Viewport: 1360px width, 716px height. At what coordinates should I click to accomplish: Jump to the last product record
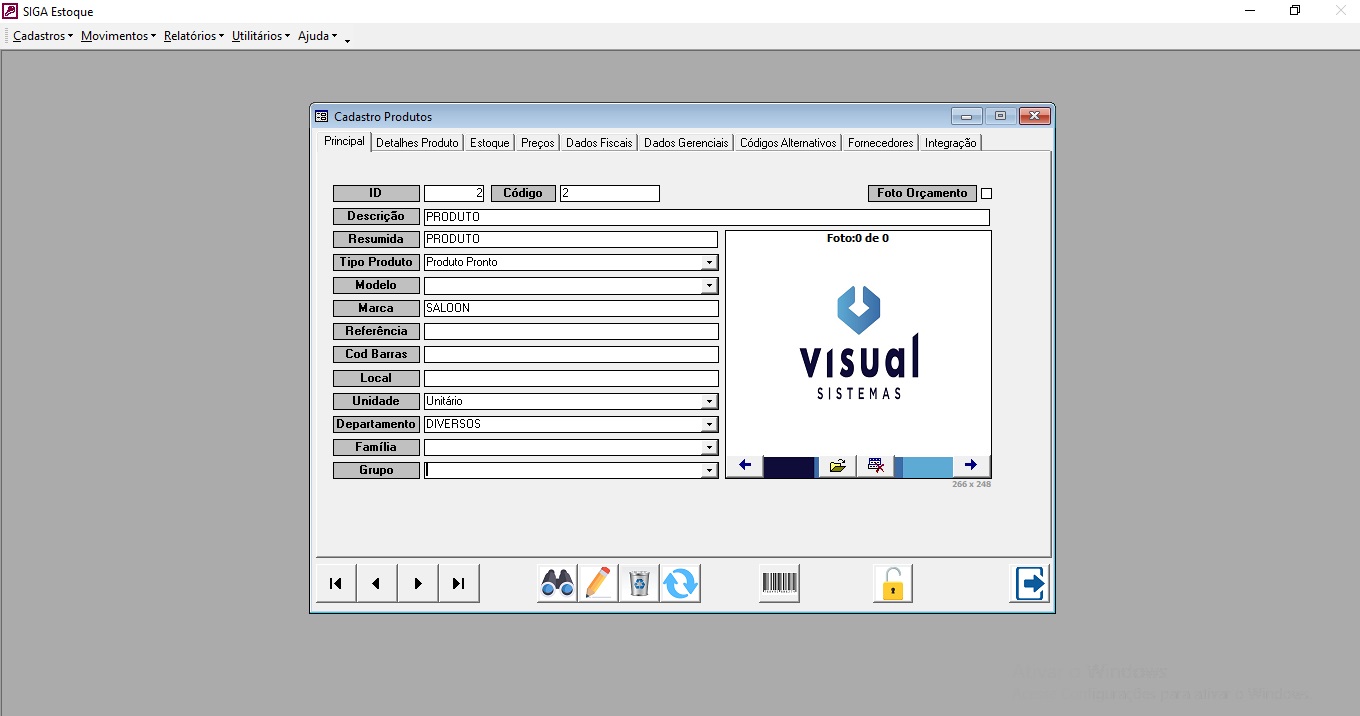459,583
